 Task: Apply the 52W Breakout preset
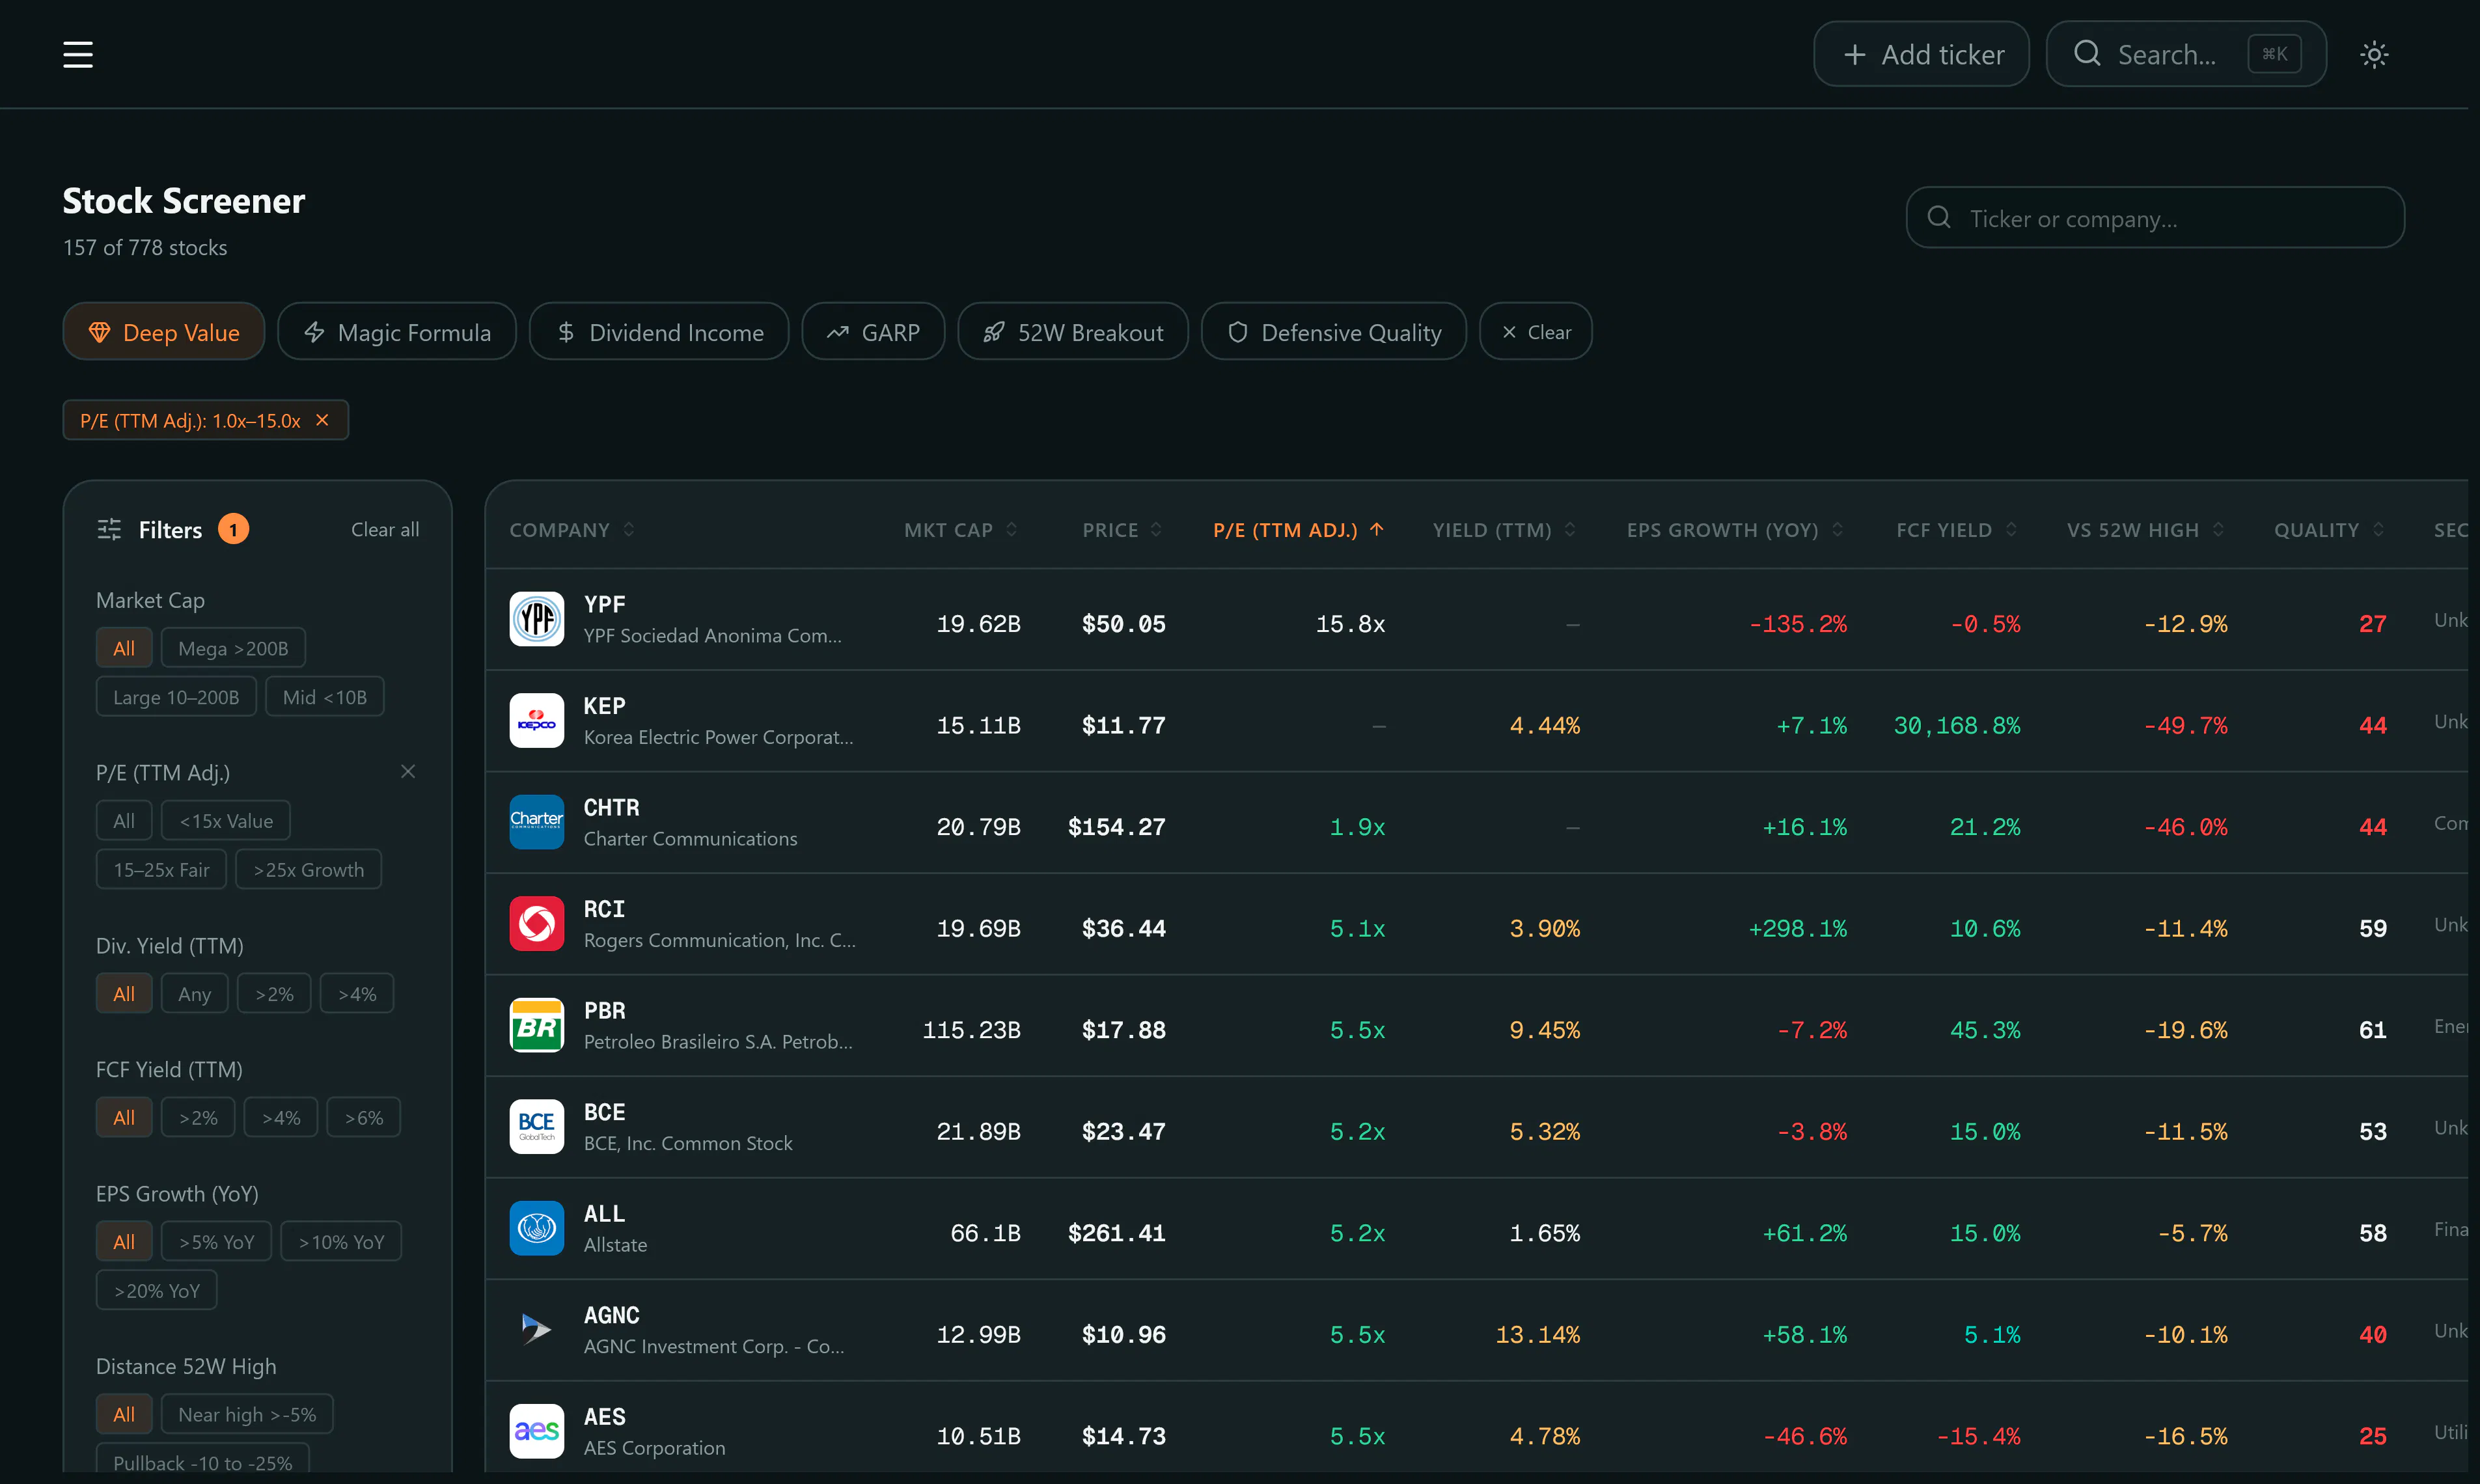pos(1073,332)
